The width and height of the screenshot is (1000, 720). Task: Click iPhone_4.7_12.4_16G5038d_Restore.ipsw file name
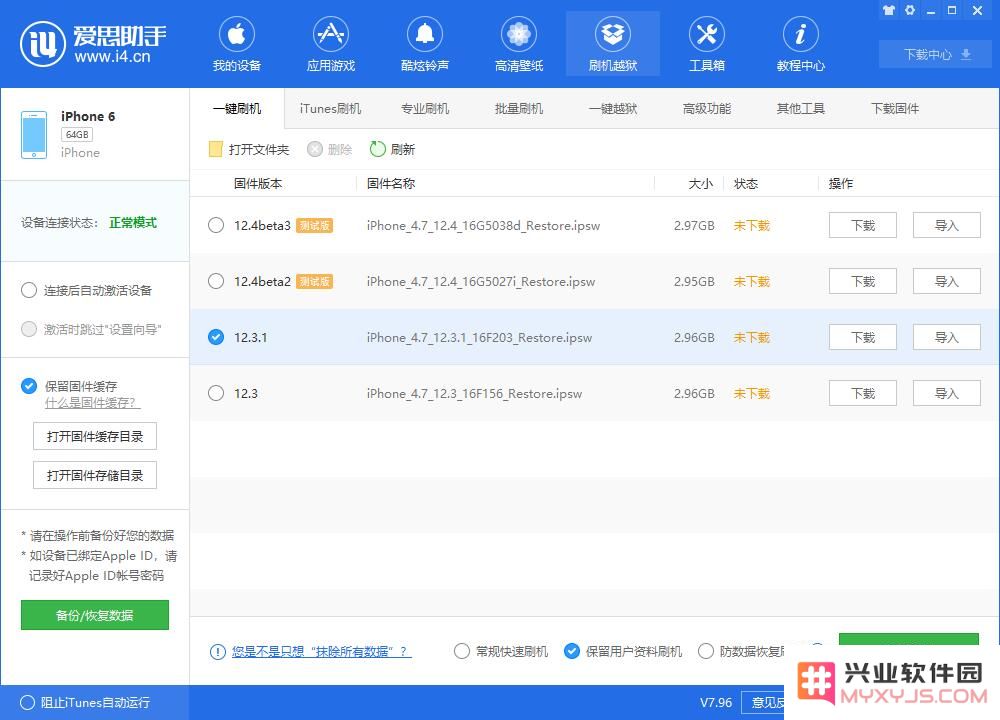[x=483, y=225]
